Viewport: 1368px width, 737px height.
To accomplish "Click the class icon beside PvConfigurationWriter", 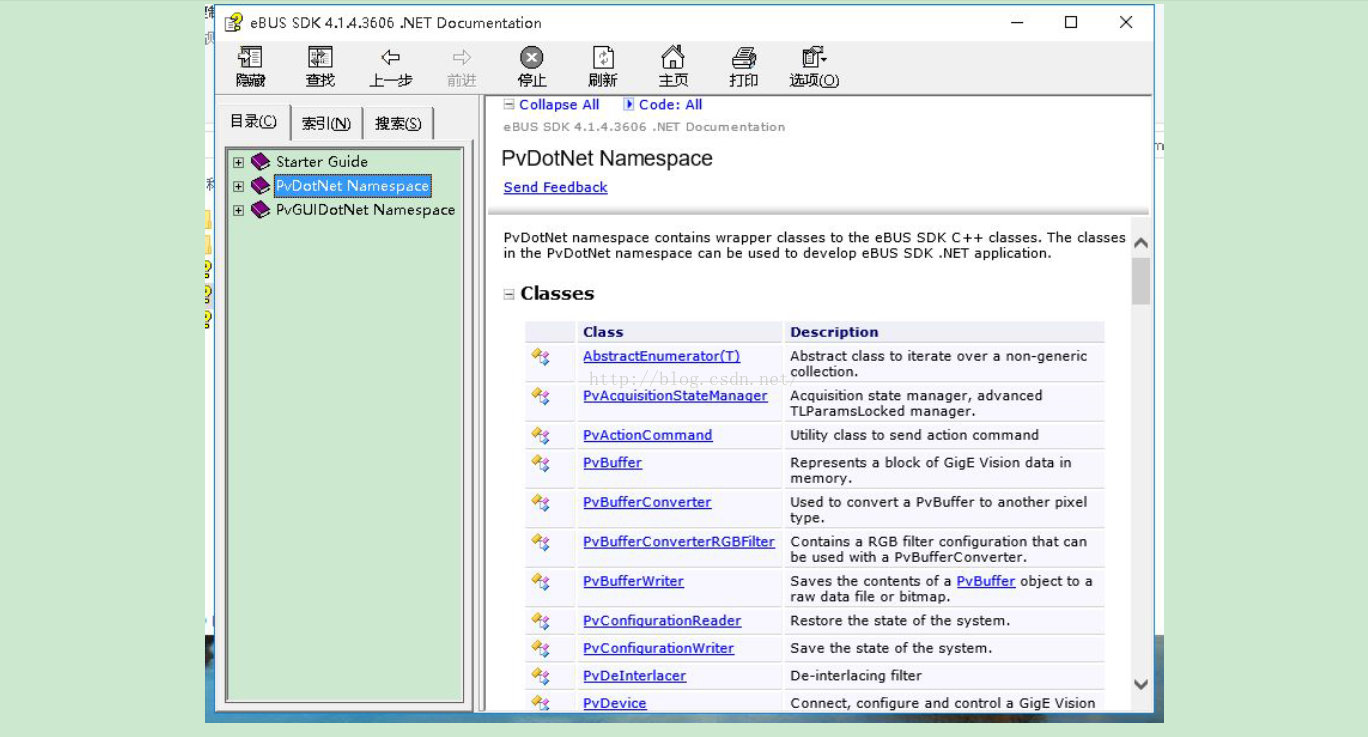I will coord(541,648).
